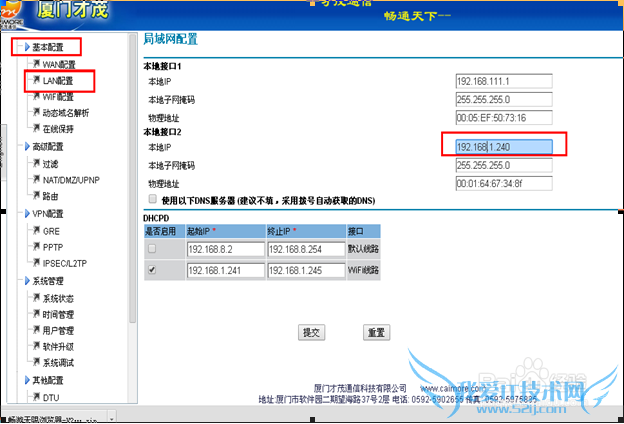Screen dimensions: 624x424
Task: Click the PPTP page icon
Action: click(36, 246)
